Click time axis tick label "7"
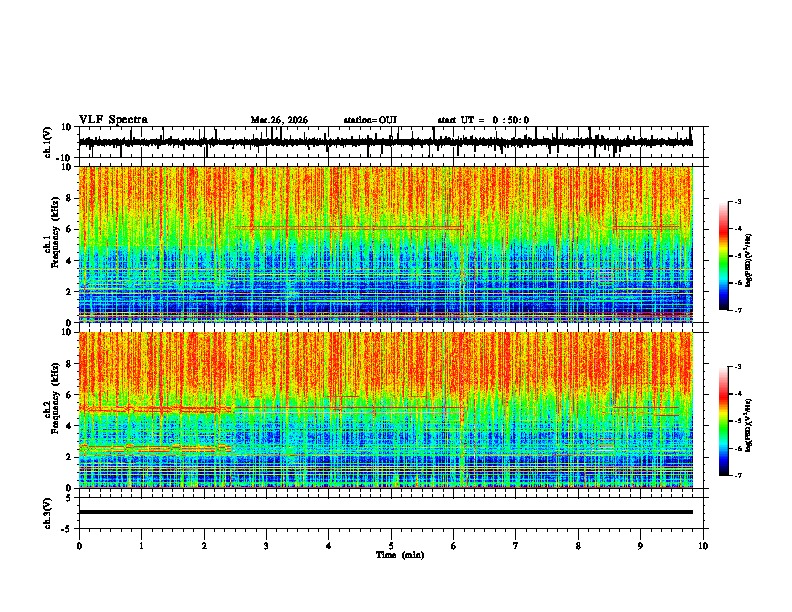This screenshot has width=792, height=612. point(516,546)
